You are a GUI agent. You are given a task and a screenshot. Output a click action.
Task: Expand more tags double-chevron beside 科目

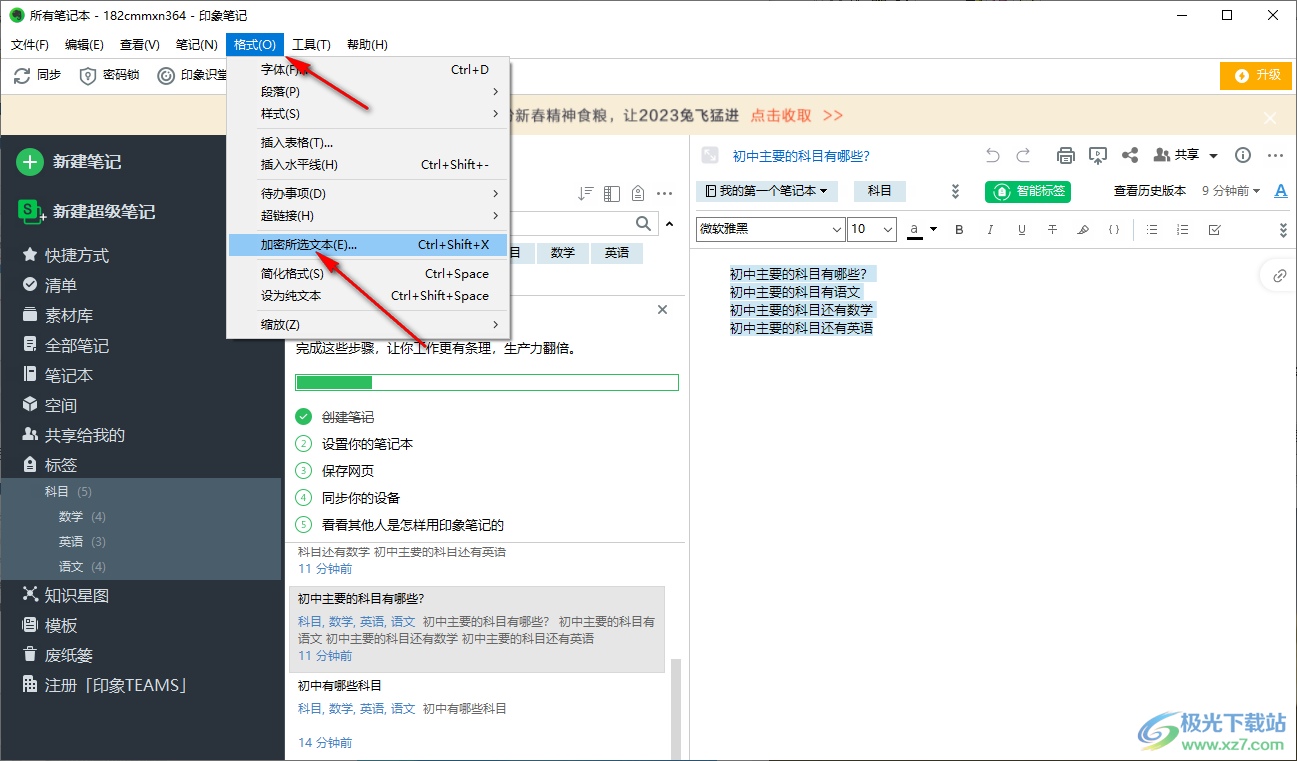point(955,191)
